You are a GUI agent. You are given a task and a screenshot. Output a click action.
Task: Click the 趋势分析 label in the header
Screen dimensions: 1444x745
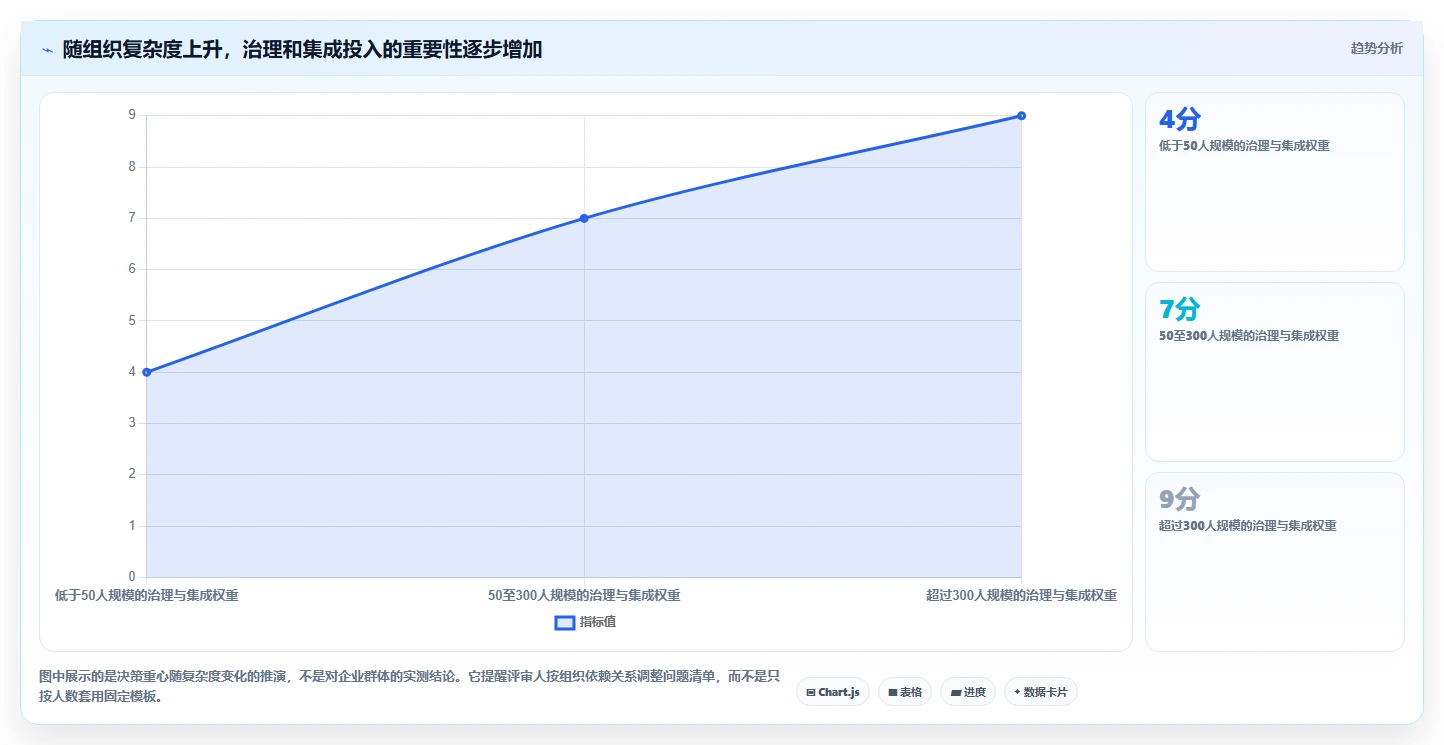click(x=1376, y=48)
